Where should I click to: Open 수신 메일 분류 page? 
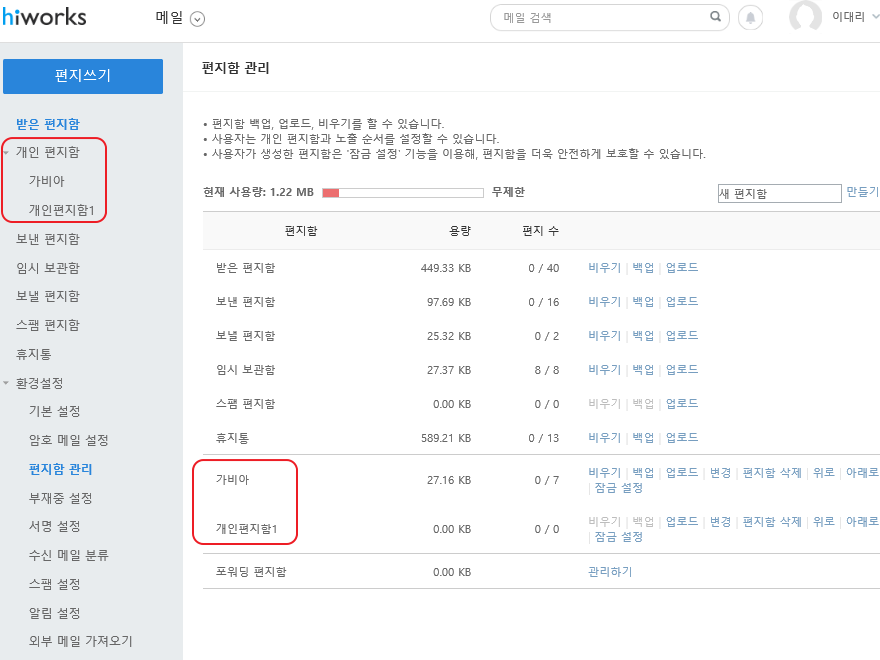68,556
